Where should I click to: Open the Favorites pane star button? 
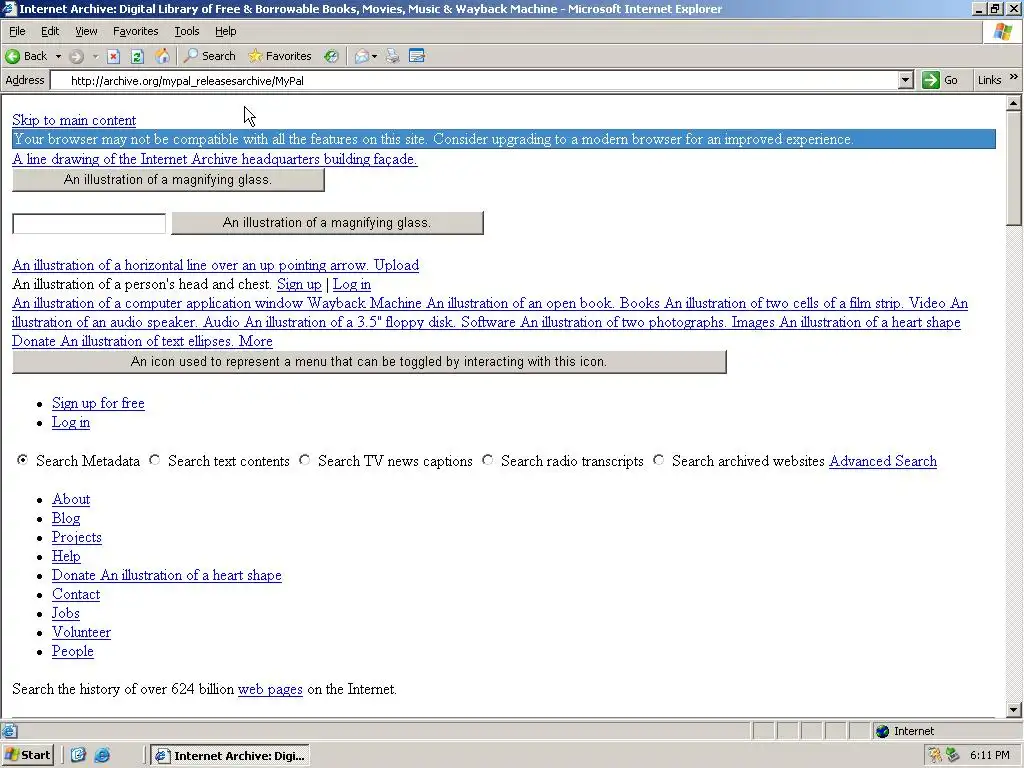(x=280, y=56)
